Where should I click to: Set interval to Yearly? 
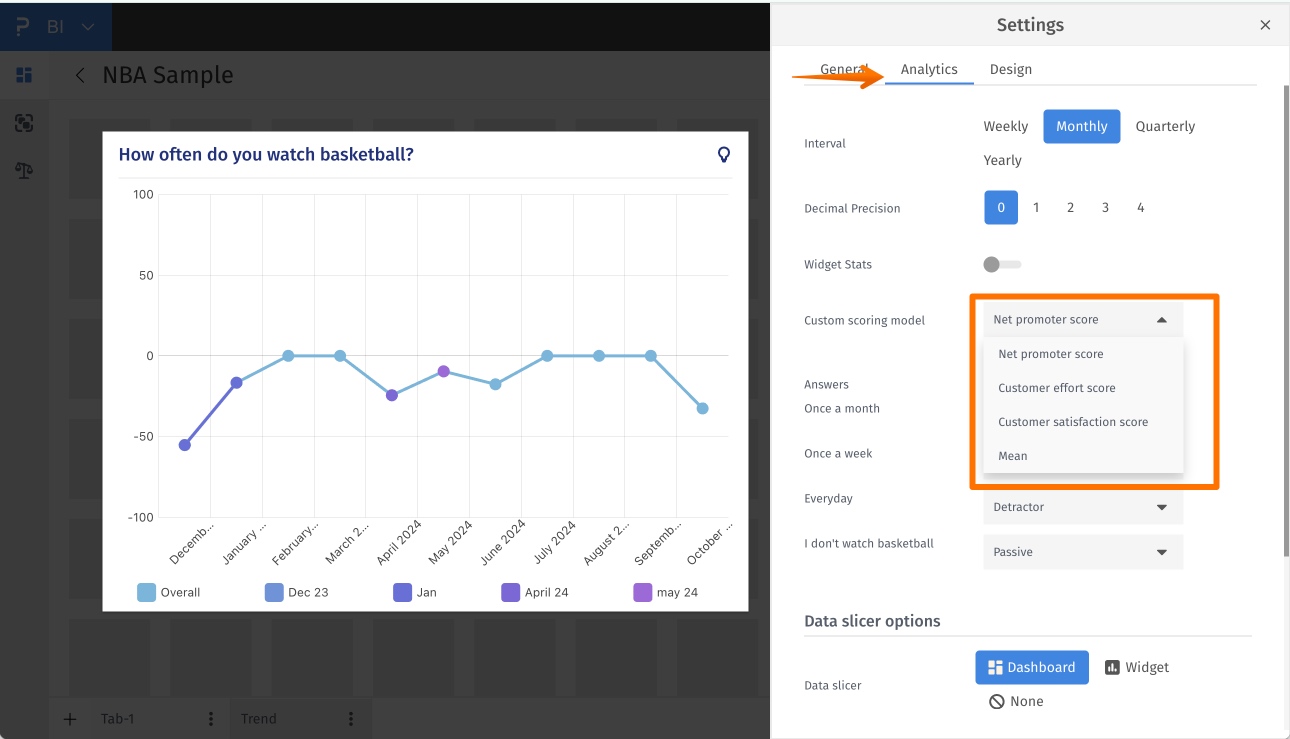coord(1003,160)
